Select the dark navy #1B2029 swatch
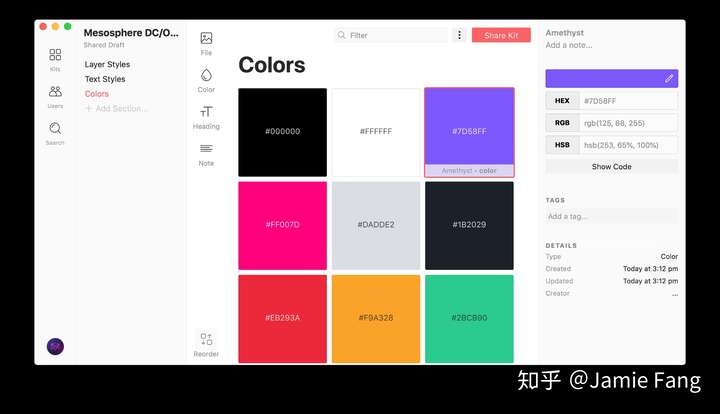The height and width of the screenshot is (414, 720). pyautogui.click(x=469, y=225)
